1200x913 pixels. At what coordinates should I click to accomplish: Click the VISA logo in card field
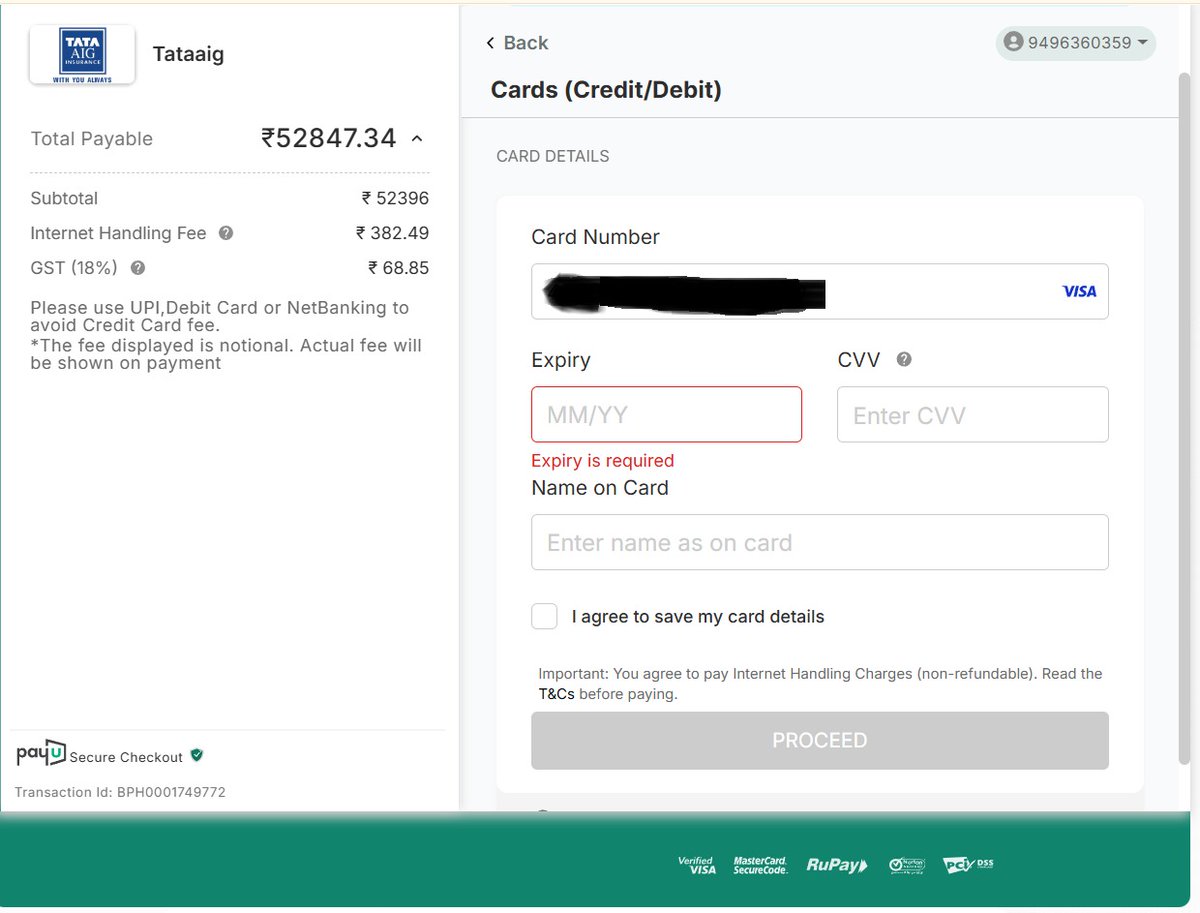click(1079, 291)
